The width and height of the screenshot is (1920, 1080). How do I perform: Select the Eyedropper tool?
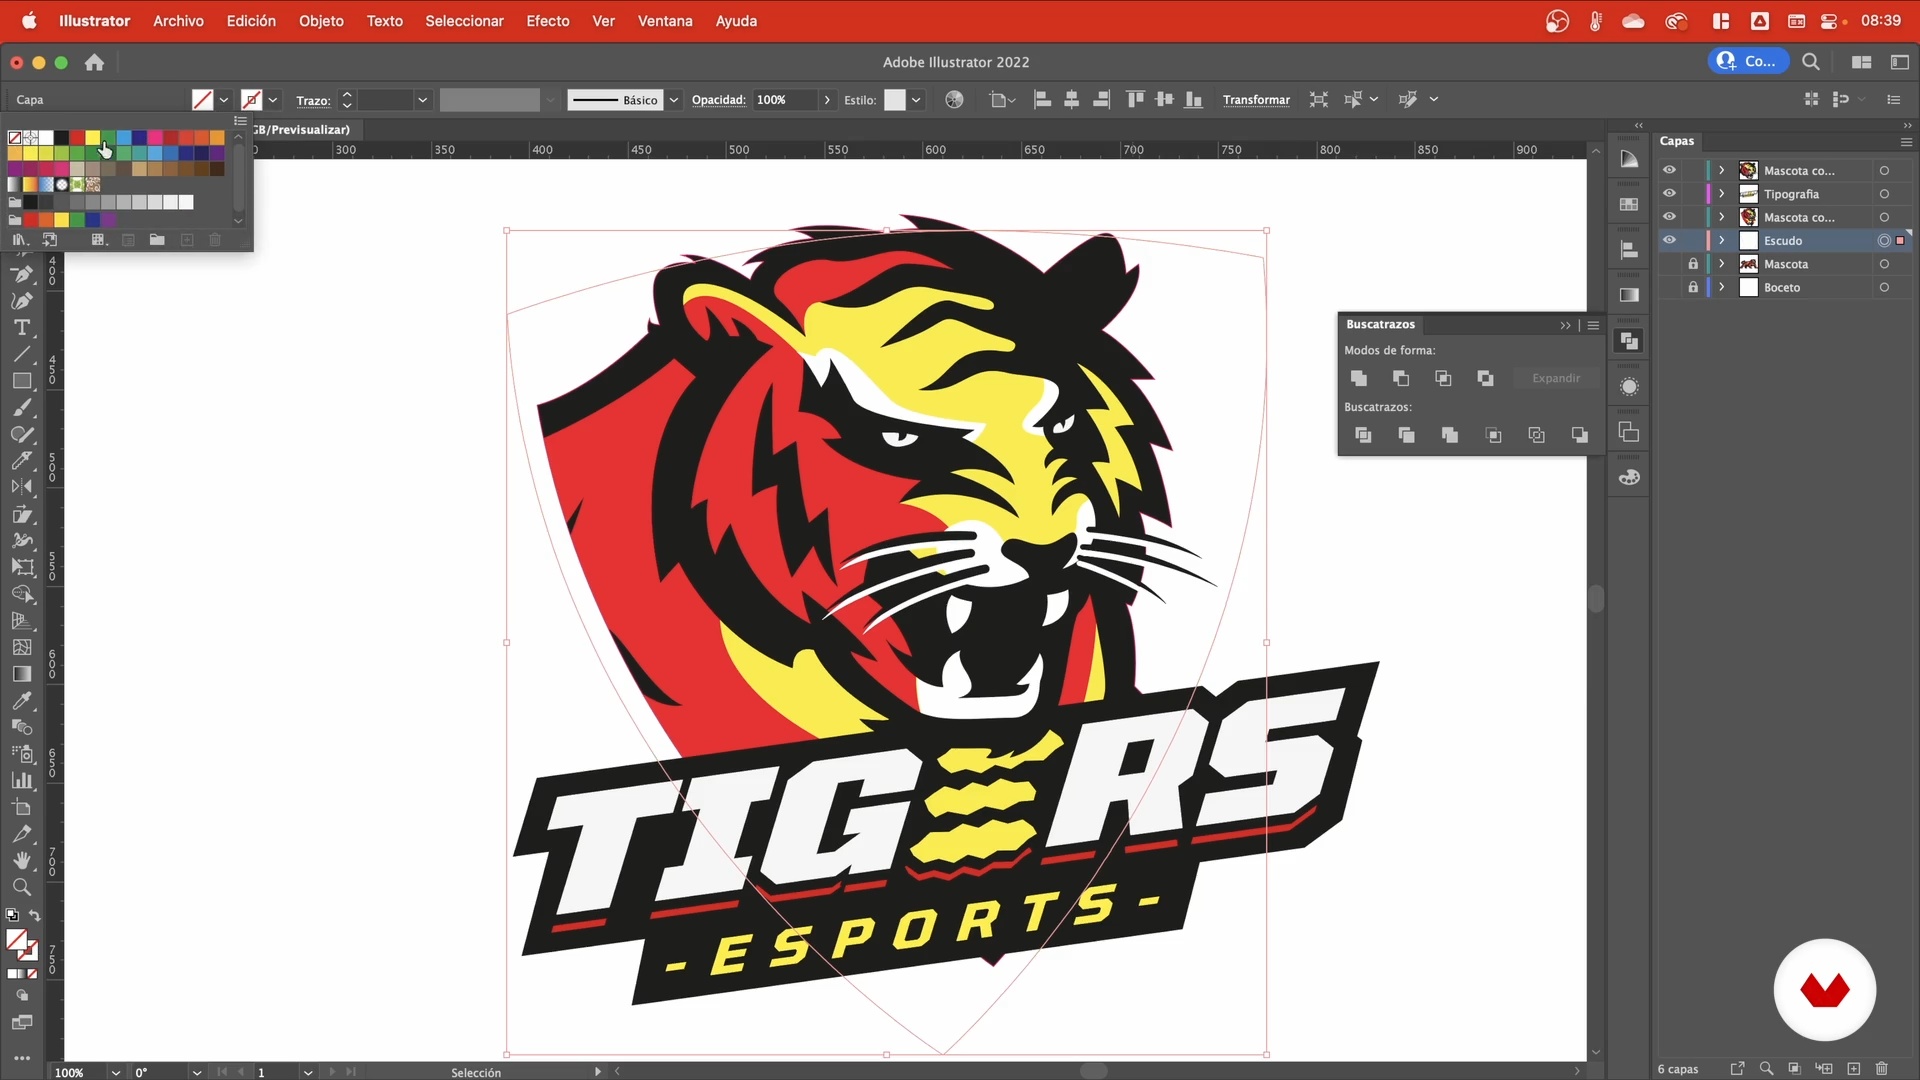click(x=21, y=701)
